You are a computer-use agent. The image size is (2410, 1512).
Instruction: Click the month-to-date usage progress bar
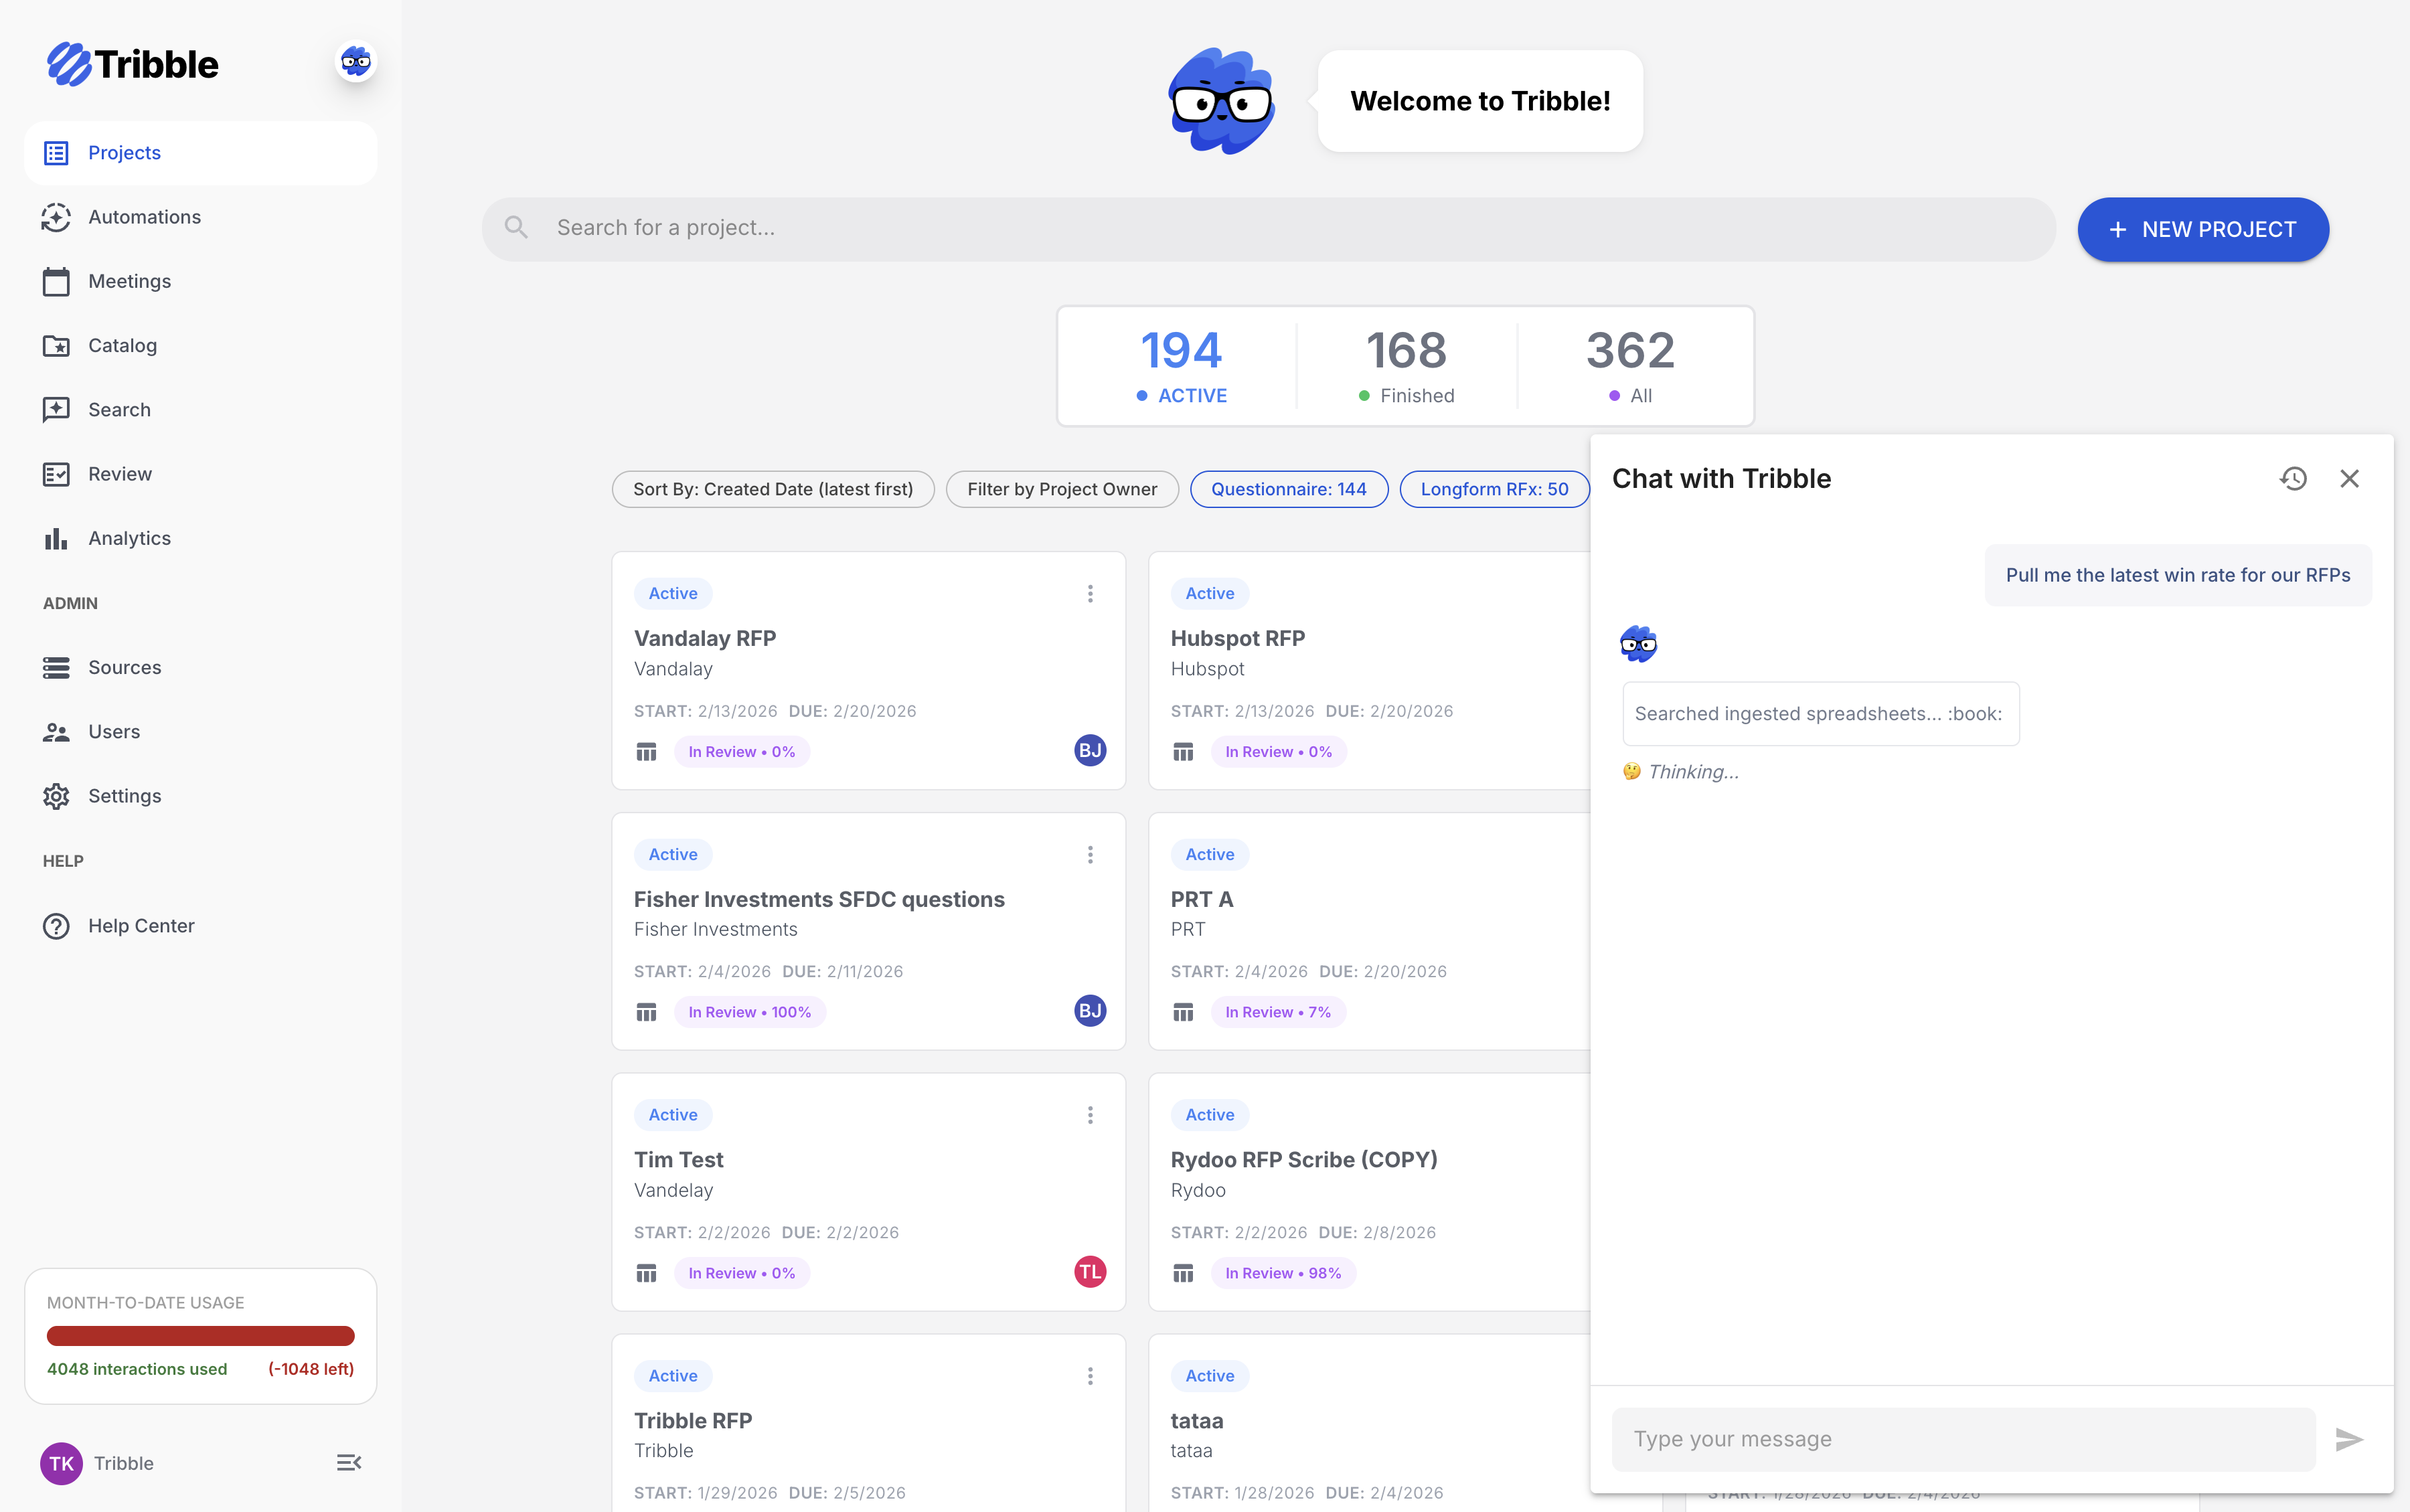[x=200, y=1336]
